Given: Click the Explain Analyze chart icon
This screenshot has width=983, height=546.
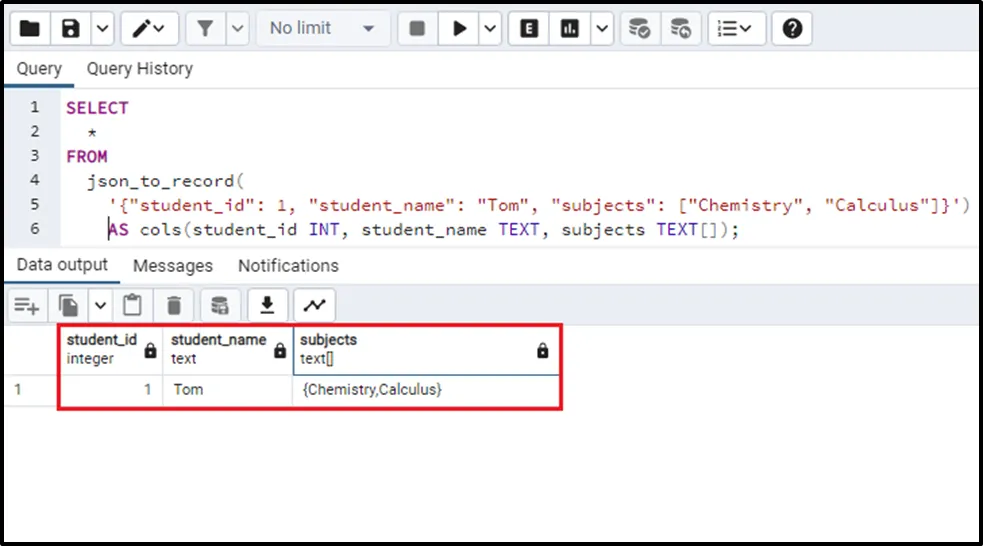Looking at the screenshot, I should (x=570, y=29).
